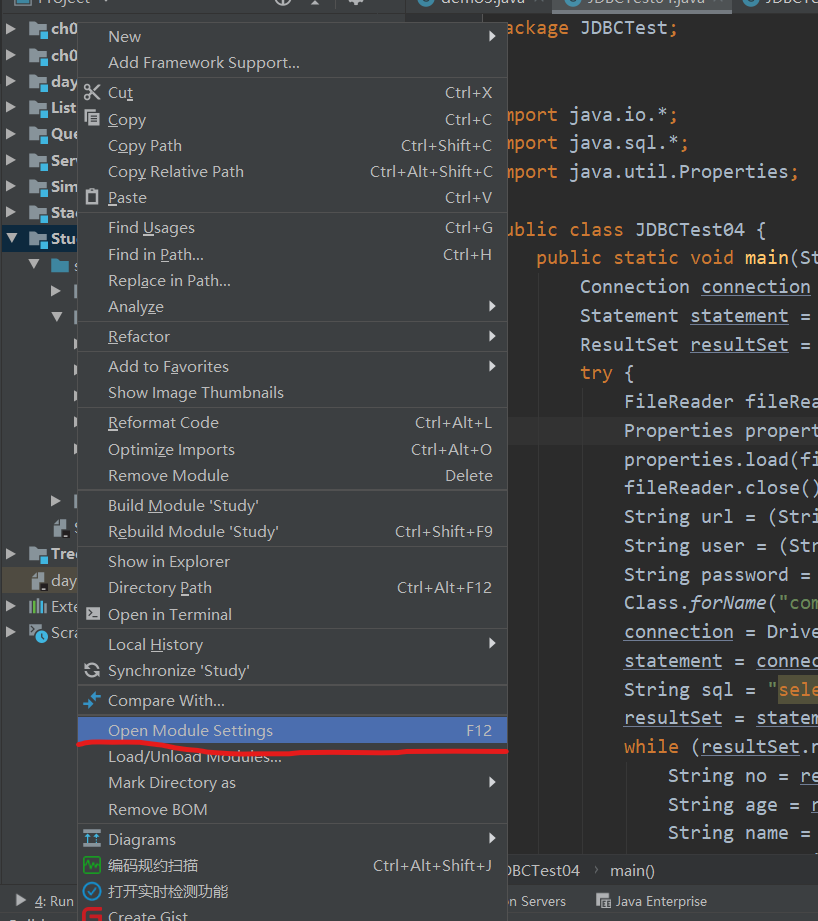Viewport: 818px width, 921px height.
Task: Select Open Module Settings menu item
Action: point(292,730)
